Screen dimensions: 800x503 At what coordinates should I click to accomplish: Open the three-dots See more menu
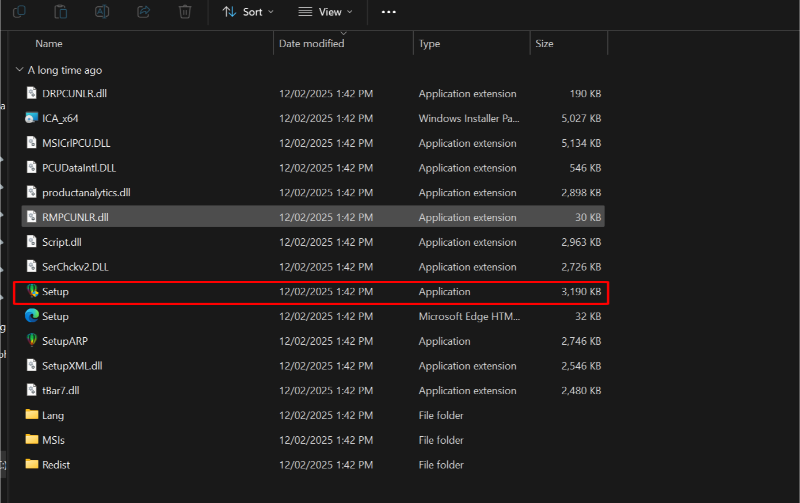389,12
